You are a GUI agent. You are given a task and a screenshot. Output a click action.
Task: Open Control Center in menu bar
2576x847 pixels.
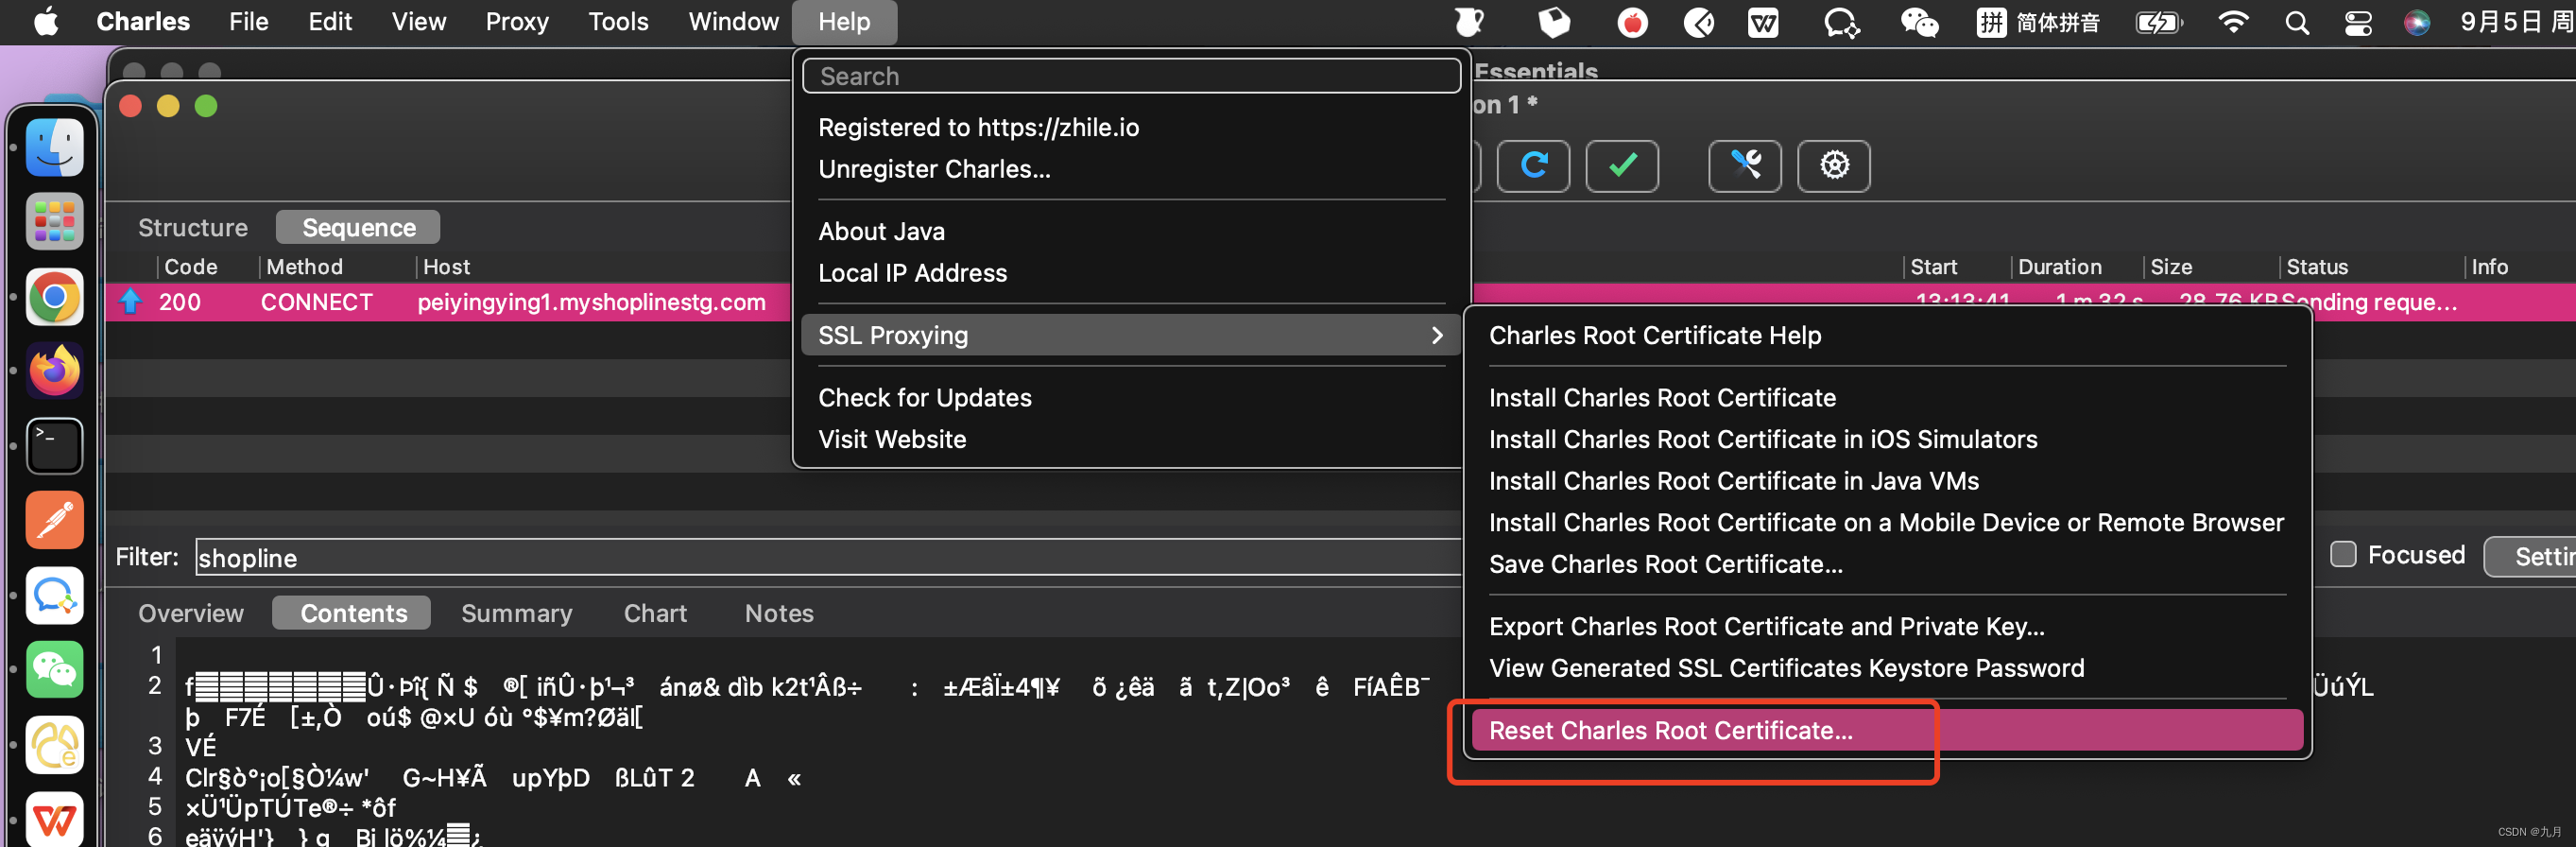point(2358,22)
